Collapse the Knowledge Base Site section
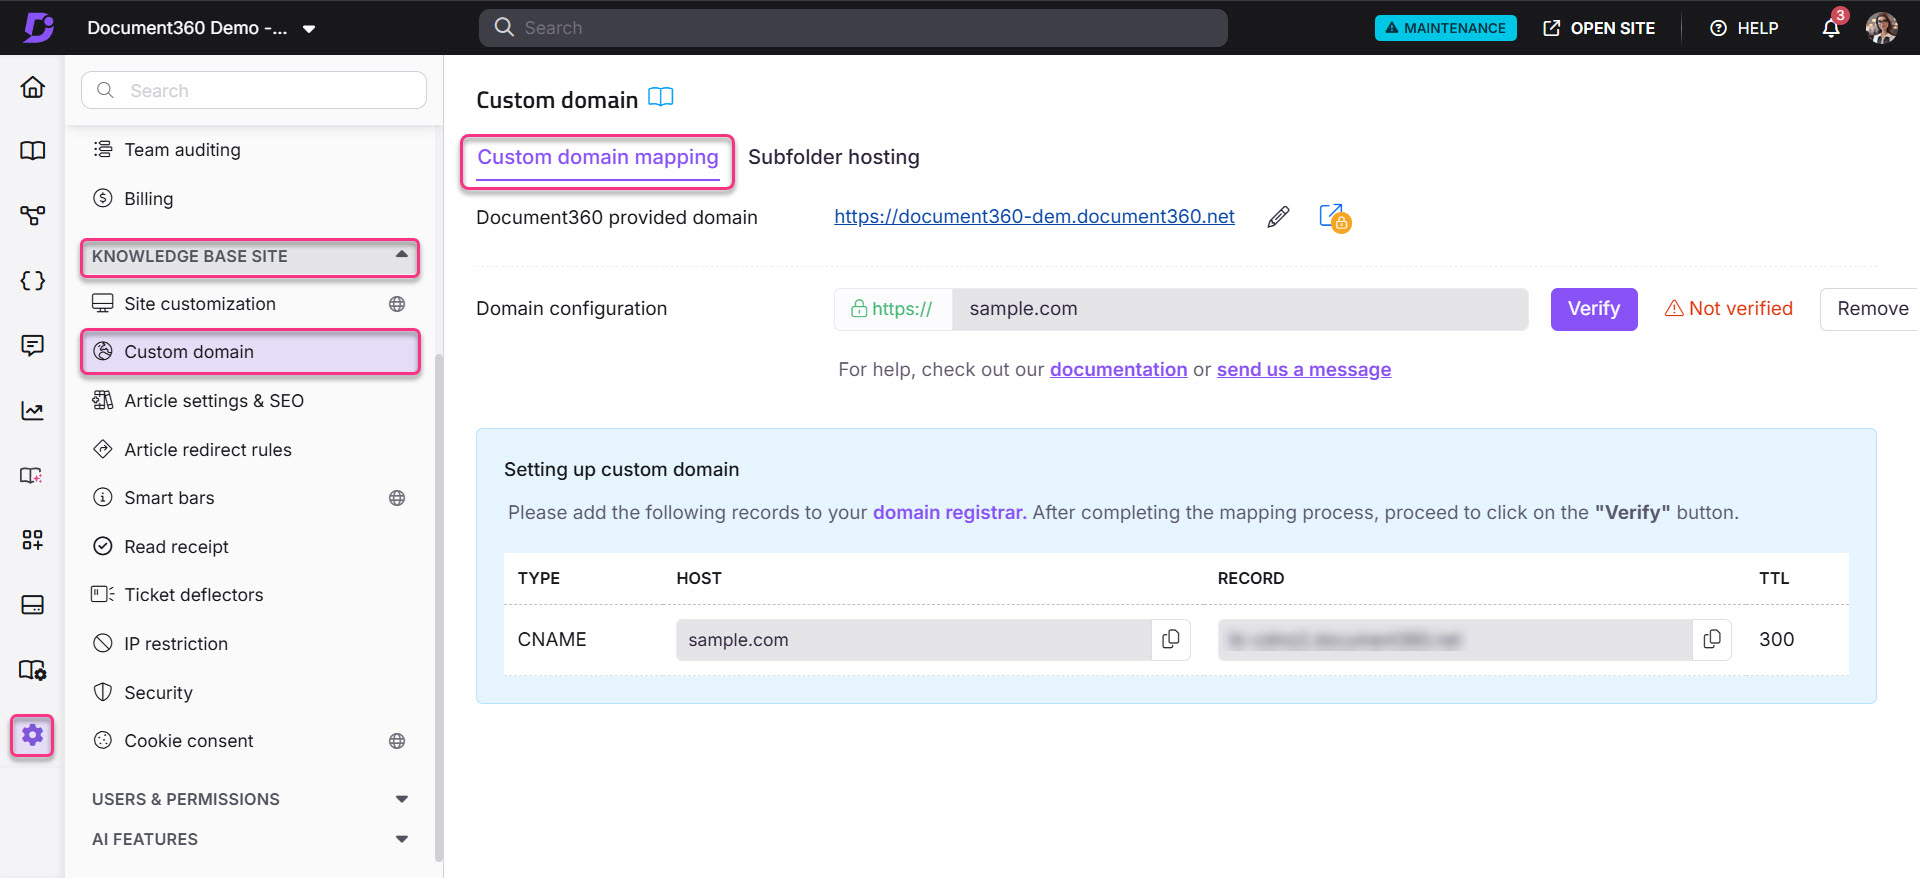 tap(250, 257)
